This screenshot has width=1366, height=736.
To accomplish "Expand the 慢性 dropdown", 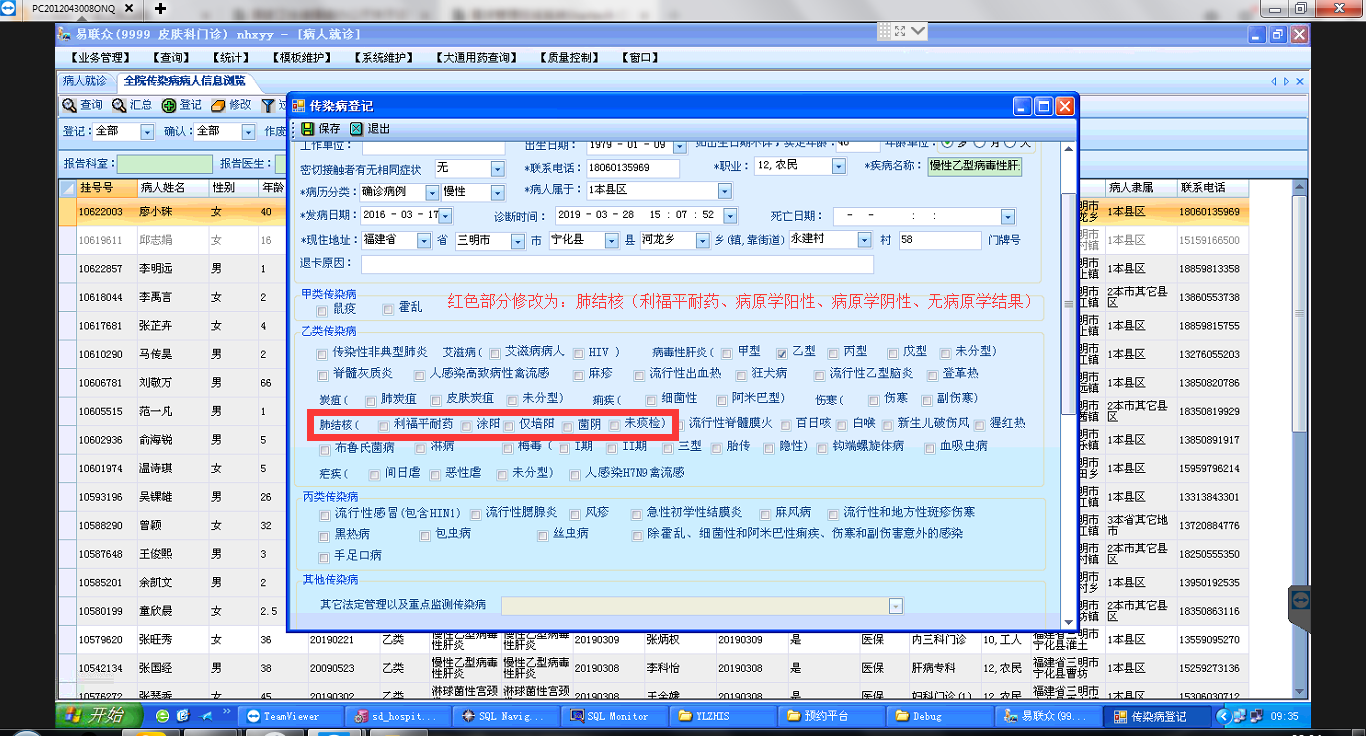I will (498, 192).
